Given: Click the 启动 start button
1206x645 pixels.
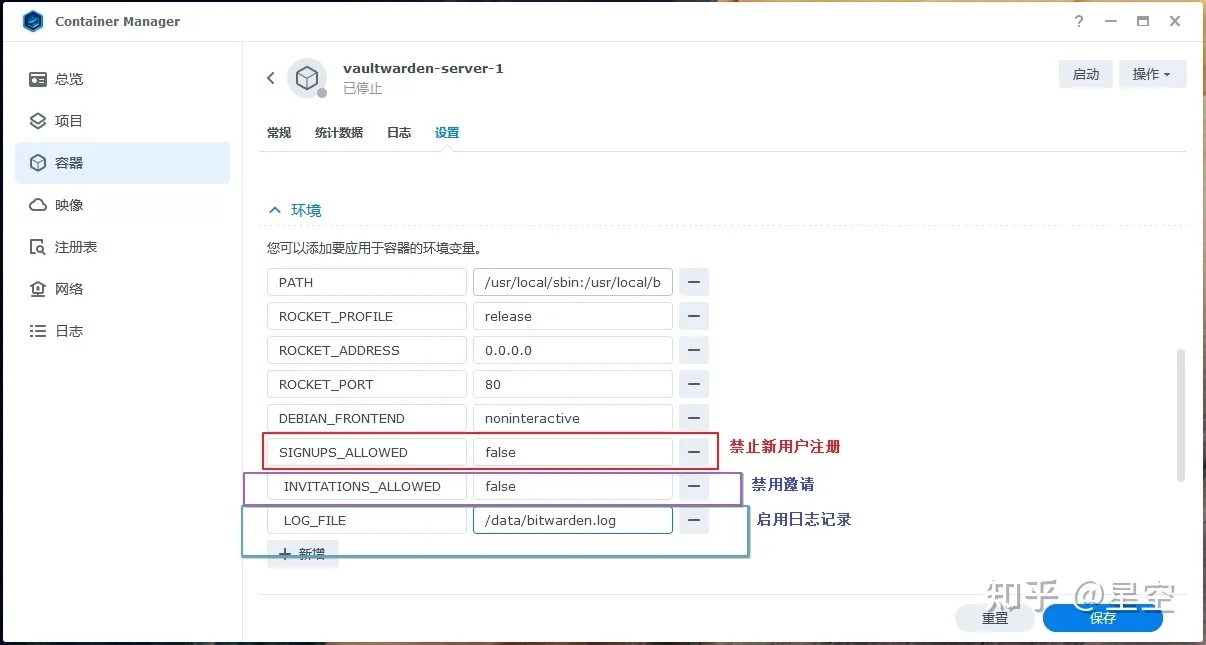Looking at the screenshot, I should pos(1085,74).
